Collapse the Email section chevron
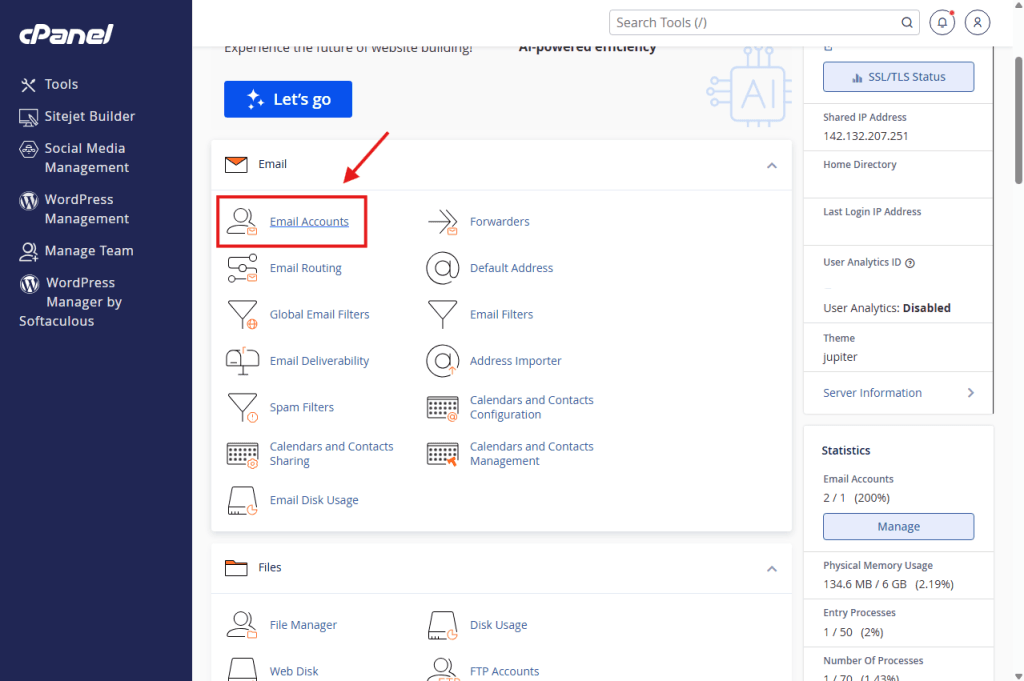Viewport: 1024px width, 681px height. [x=771, y=165]
